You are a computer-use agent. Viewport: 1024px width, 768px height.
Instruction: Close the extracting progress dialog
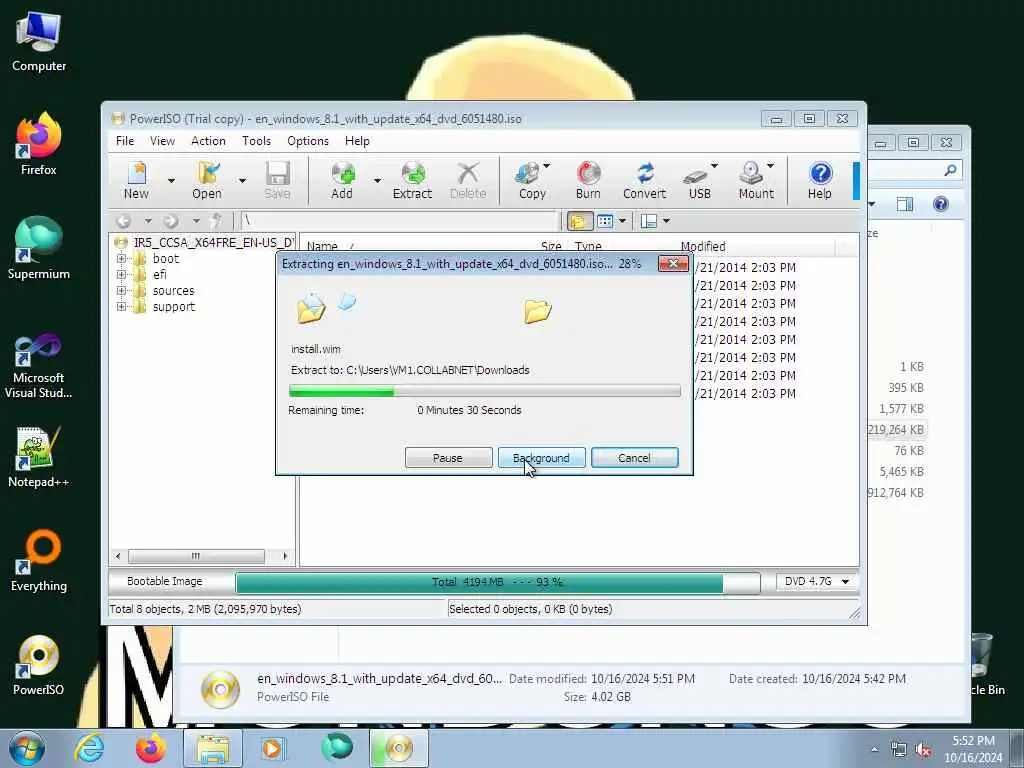pyautogui.click(x=673, y=264)
